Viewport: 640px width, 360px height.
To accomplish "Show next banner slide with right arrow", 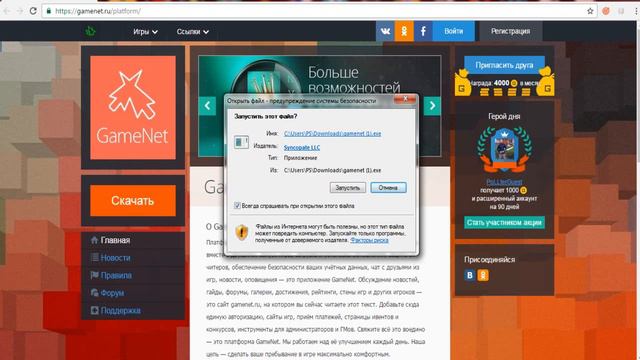I will click(x=432, y=106).
